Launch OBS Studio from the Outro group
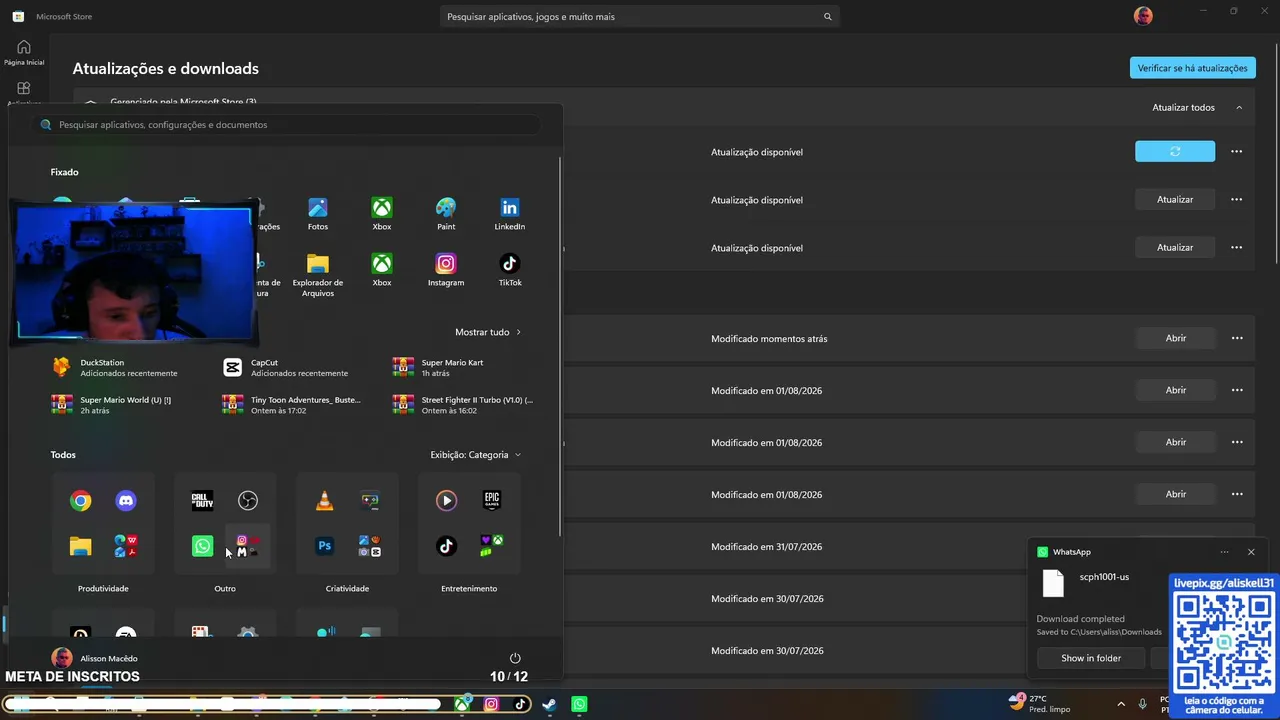 tap(248, 501)
